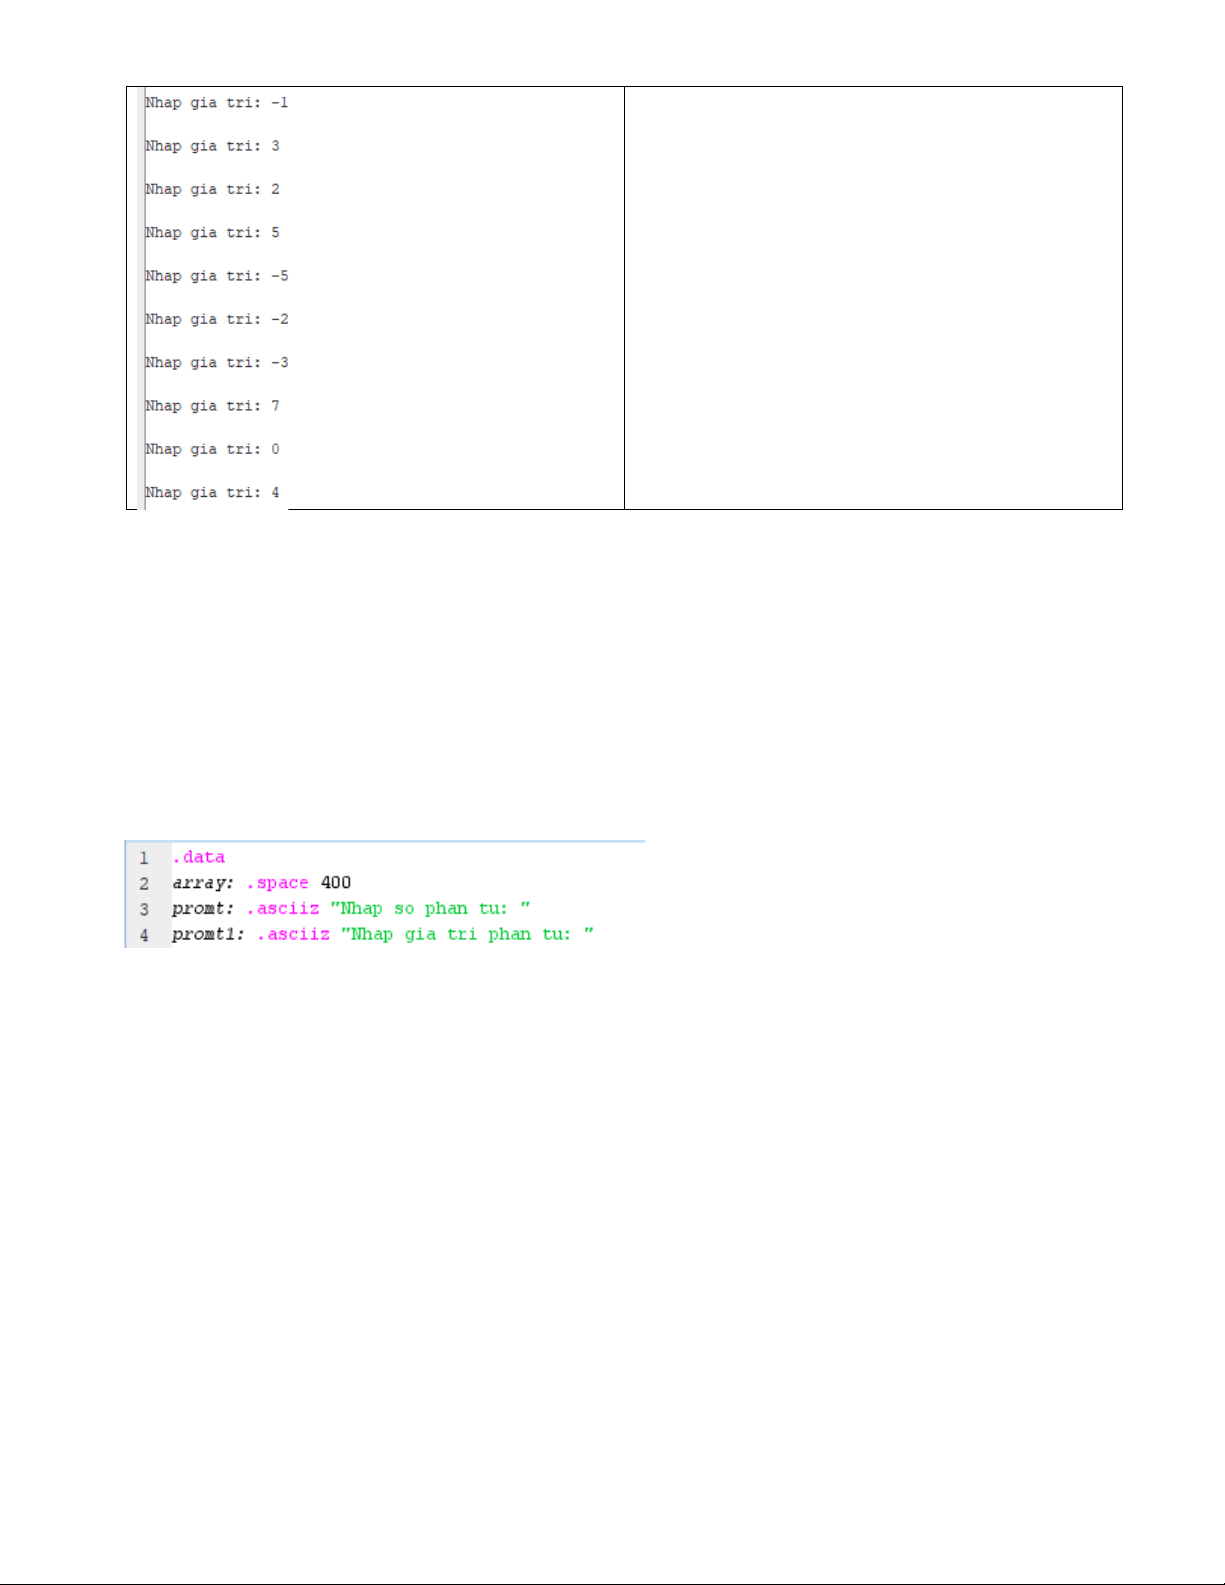Image resolution: width=1225 pixels, height=1585 pixels.
Task: Click the output line with value 3
Action: point(212,146)
